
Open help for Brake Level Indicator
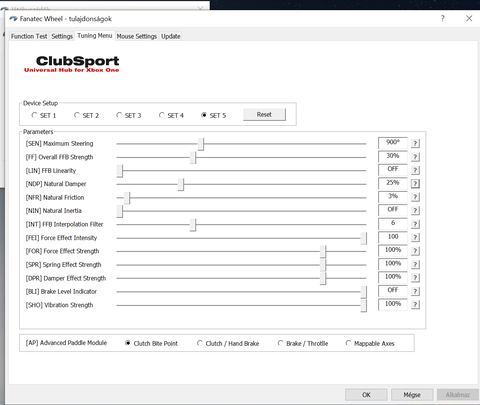415,291
